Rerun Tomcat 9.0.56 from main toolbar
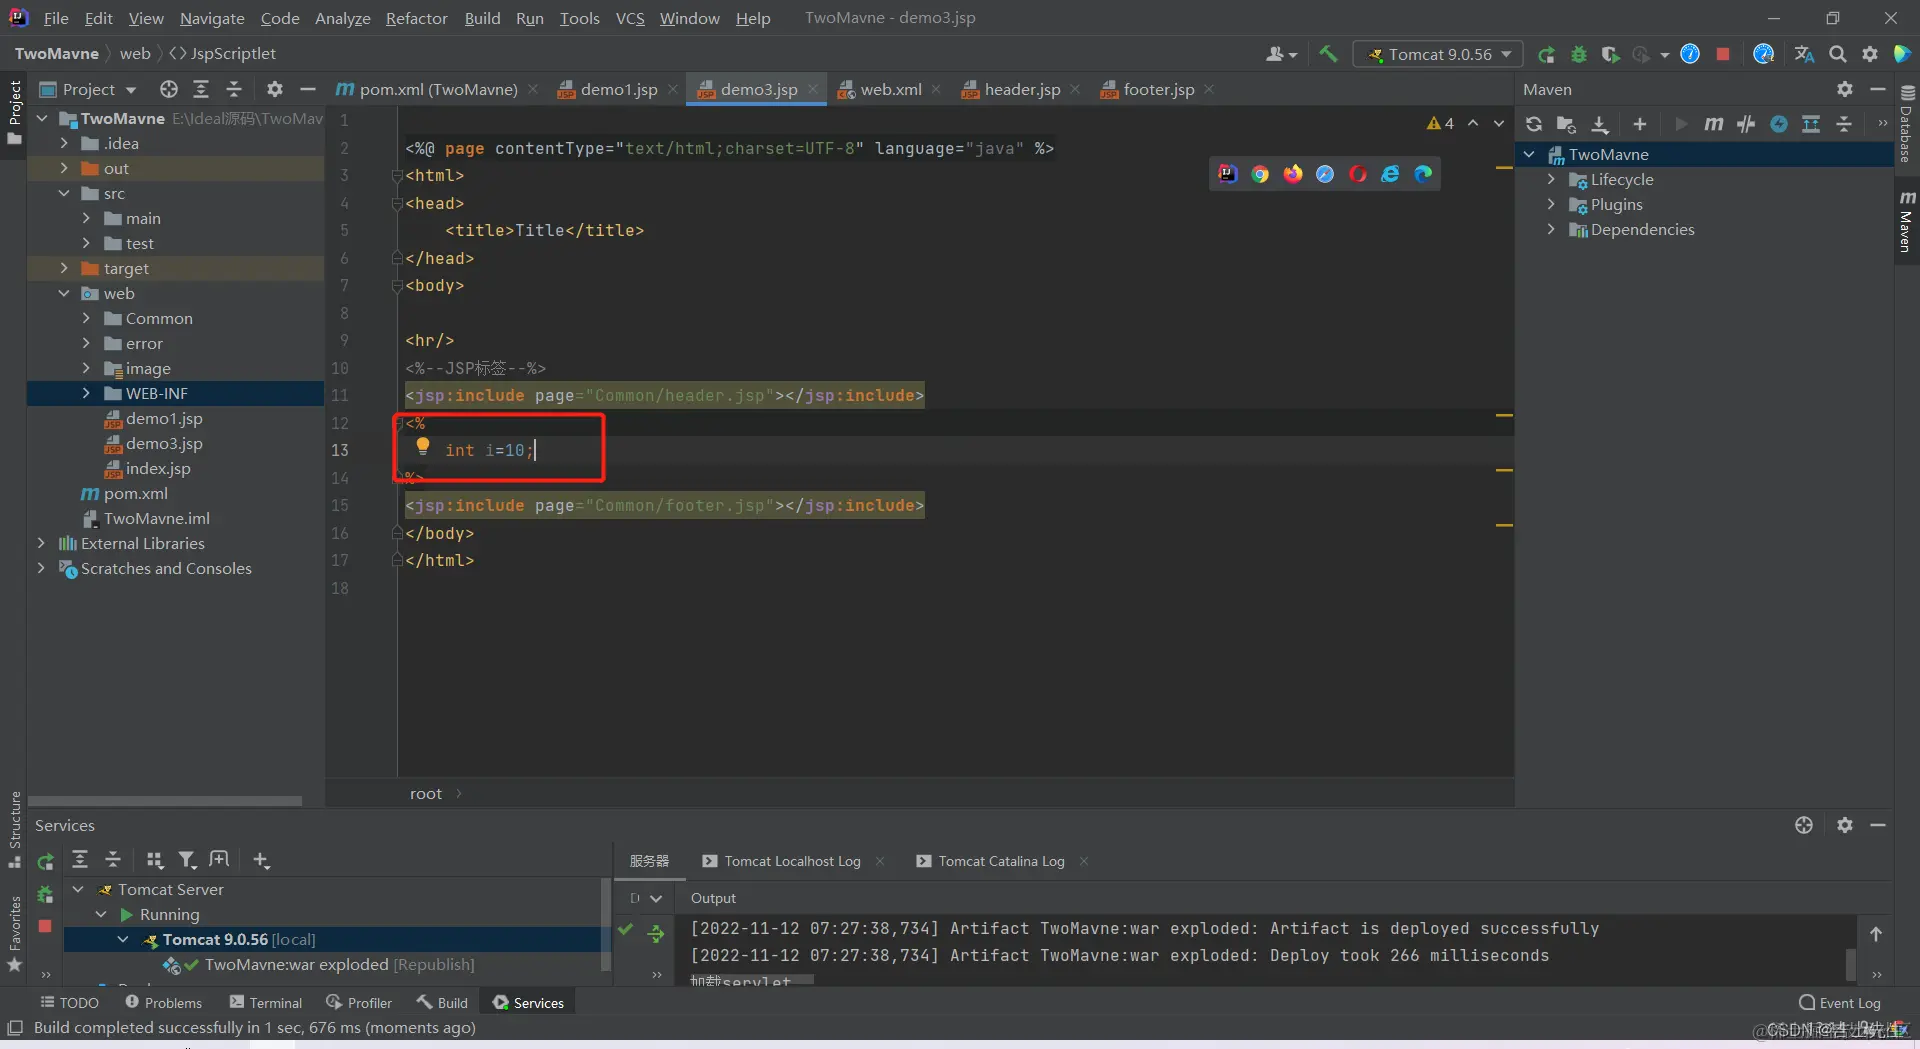 pyautogui.click(x=1547, y=54)
